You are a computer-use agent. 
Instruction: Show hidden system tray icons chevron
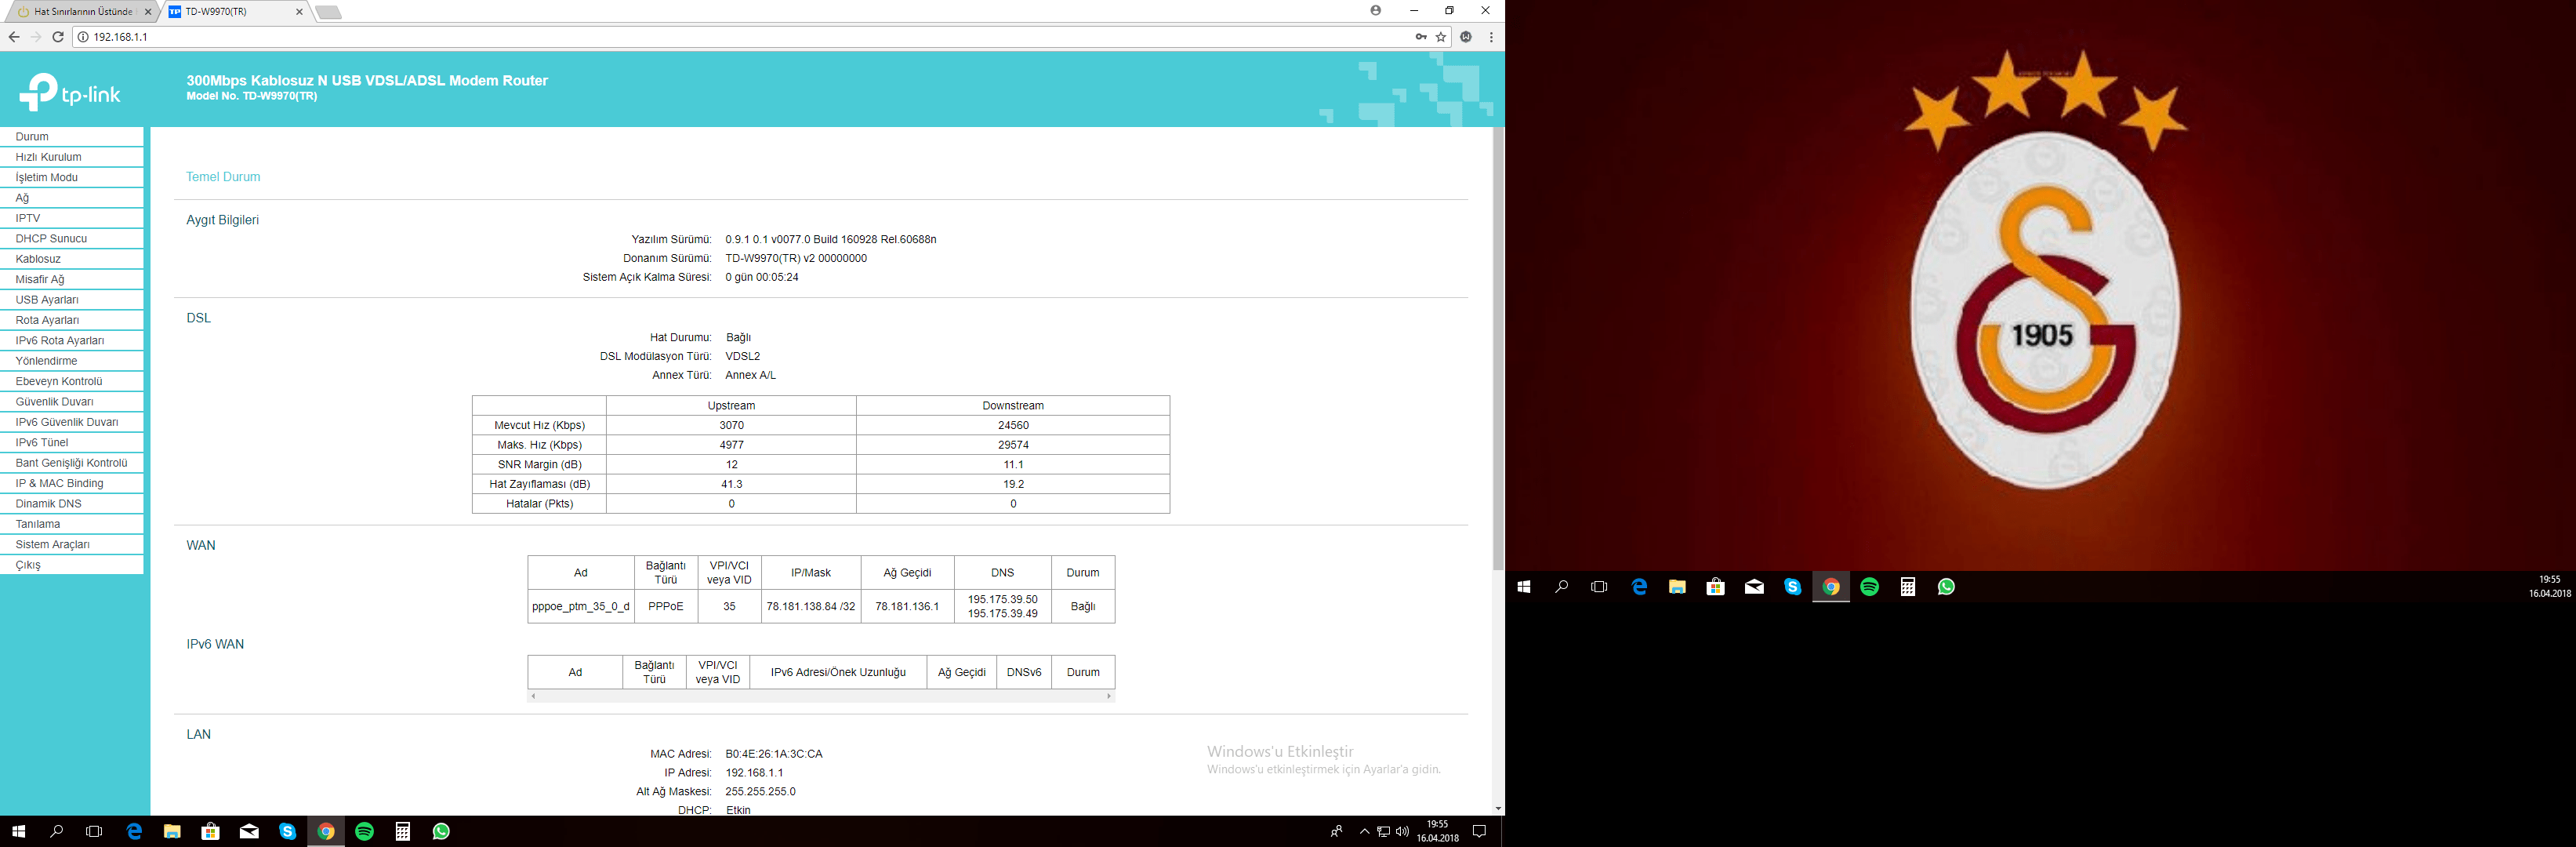tap(1364, 832)
